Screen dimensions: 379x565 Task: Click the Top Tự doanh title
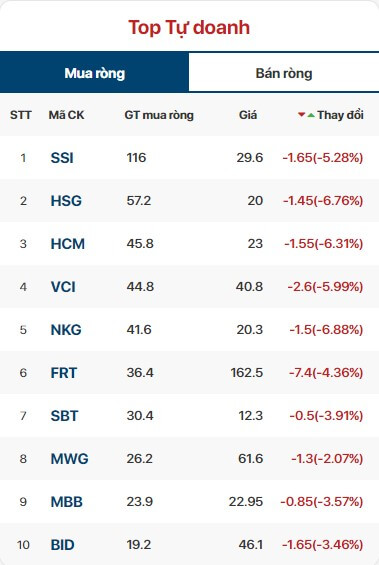[189, 28]
